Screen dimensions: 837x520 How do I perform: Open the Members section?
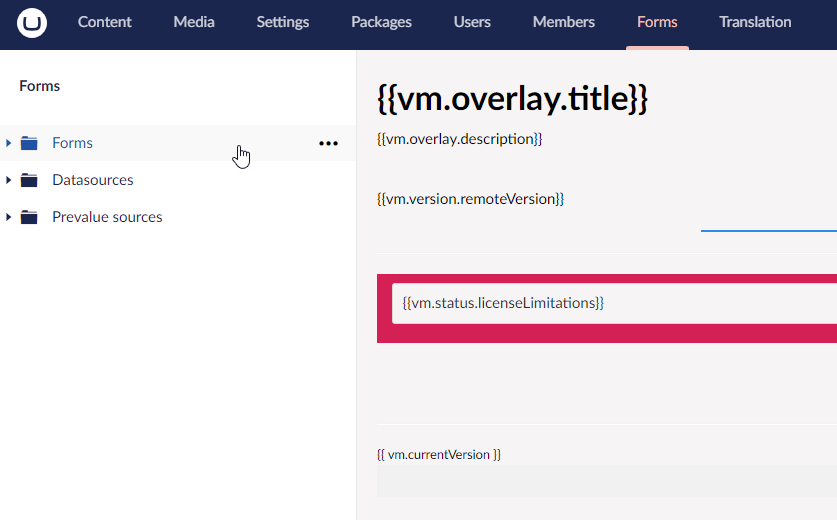click(x=564, y=22)
